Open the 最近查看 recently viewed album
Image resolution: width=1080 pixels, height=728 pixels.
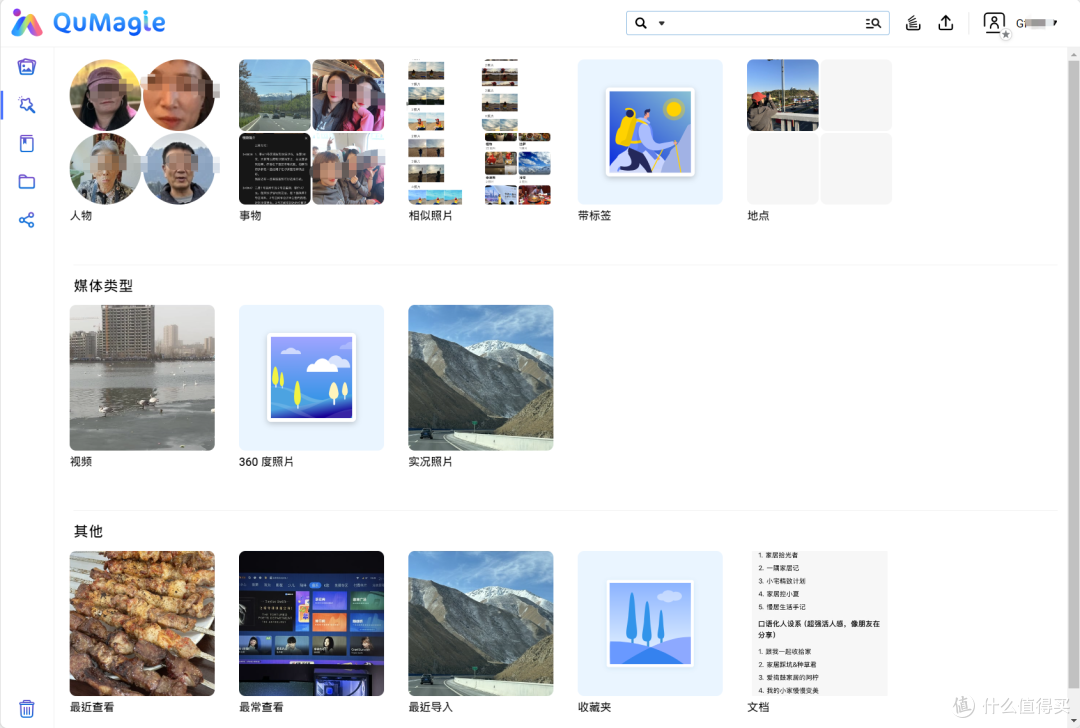(x=143, y=623)
